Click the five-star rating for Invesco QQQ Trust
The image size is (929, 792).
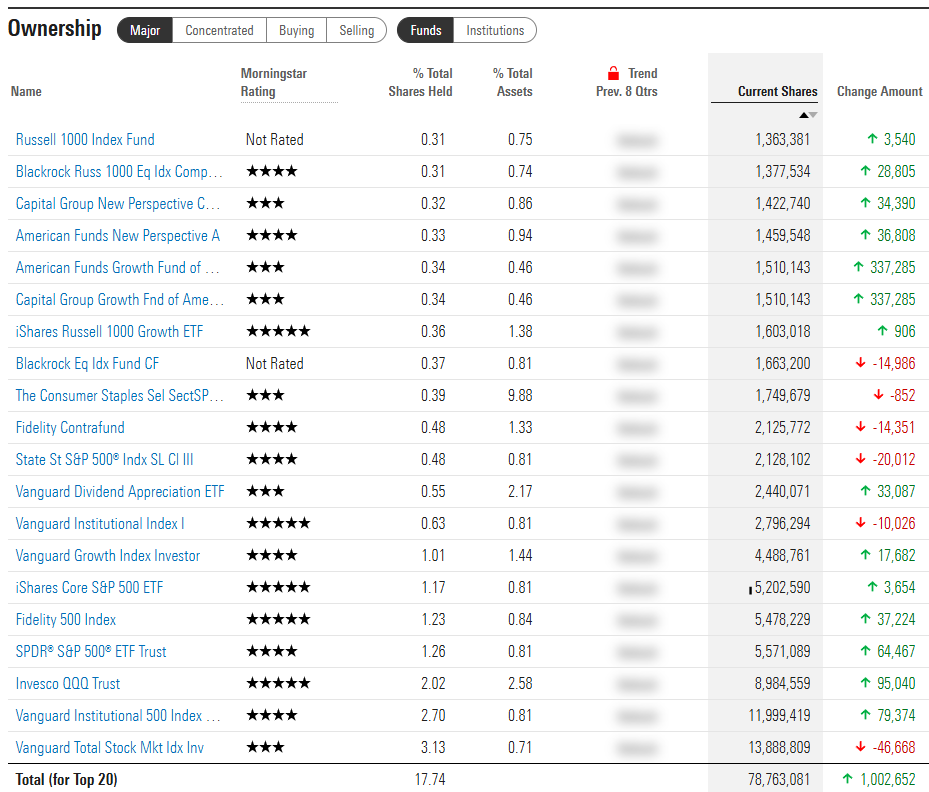click(x=278, y=683)
